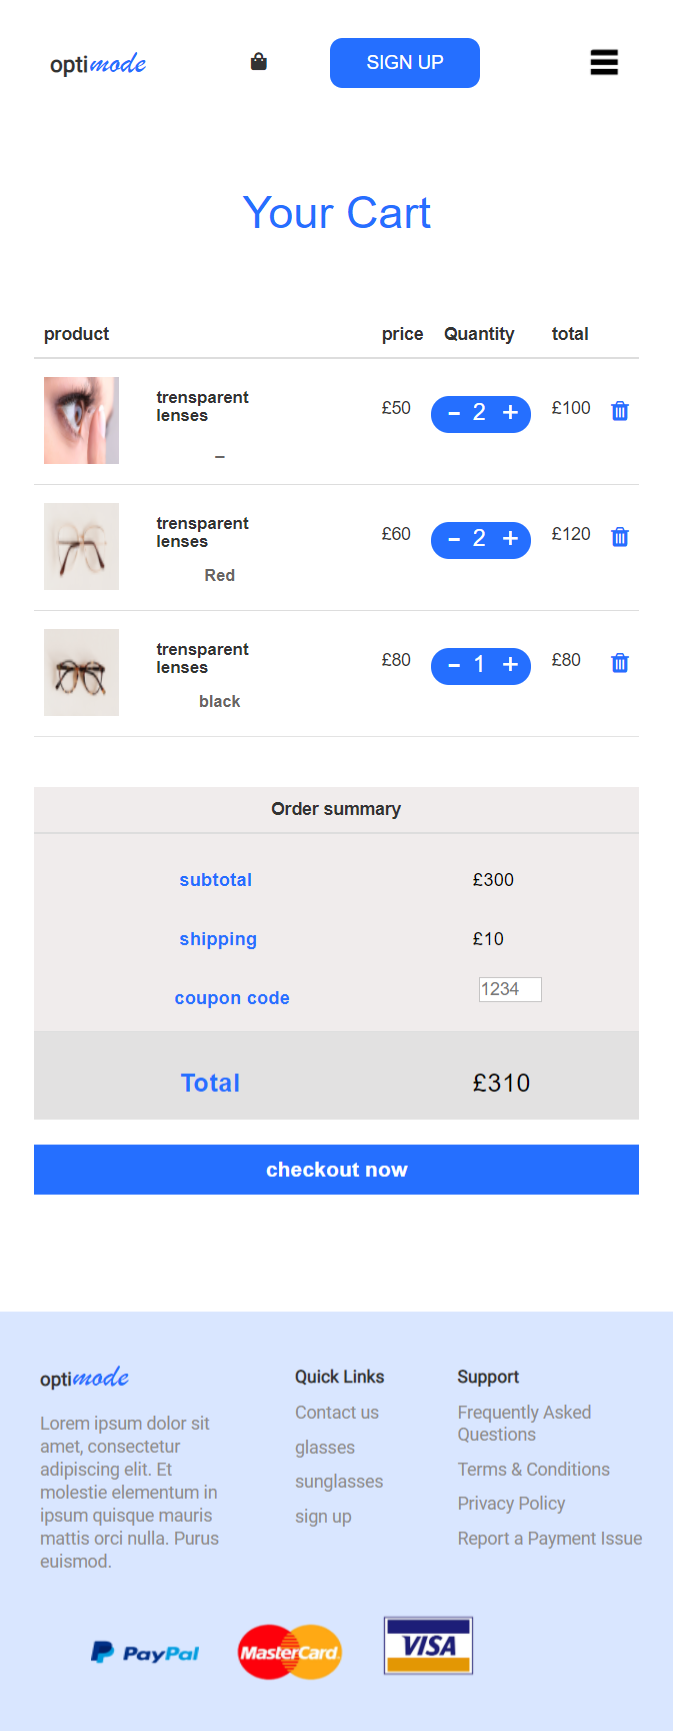Screen dimensions: 673x1732
Task: Decrease quantity of the £50 item
Action: coord(454,413)
